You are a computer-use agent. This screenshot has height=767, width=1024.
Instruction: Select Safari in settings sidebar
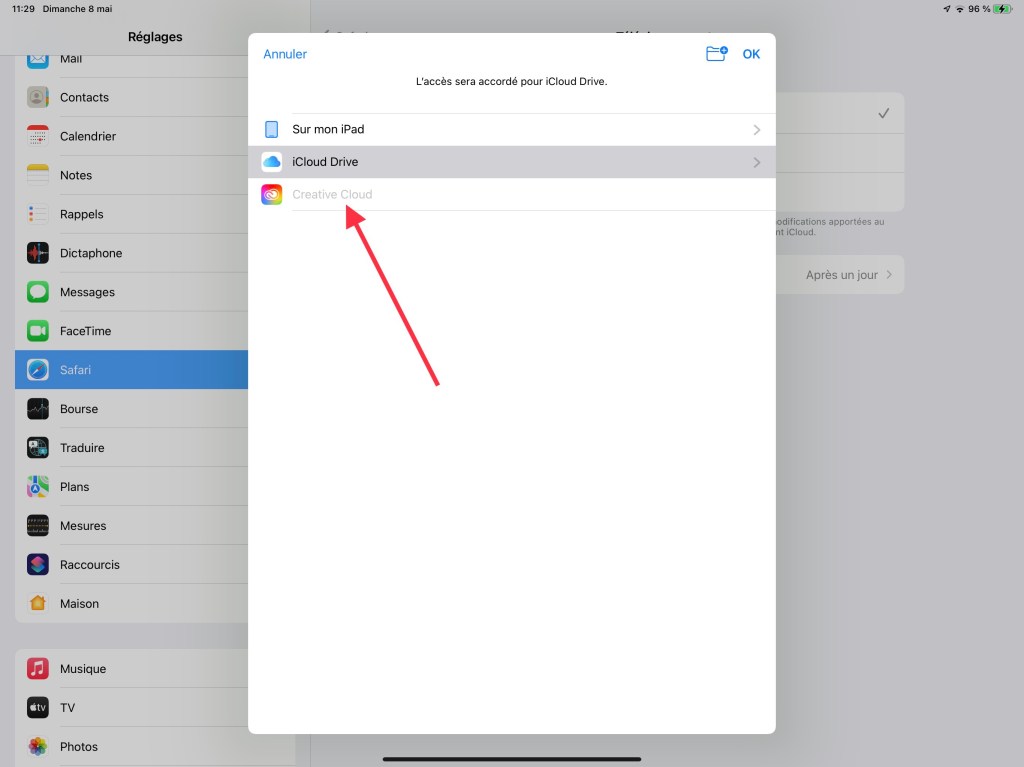click(131, 370)
